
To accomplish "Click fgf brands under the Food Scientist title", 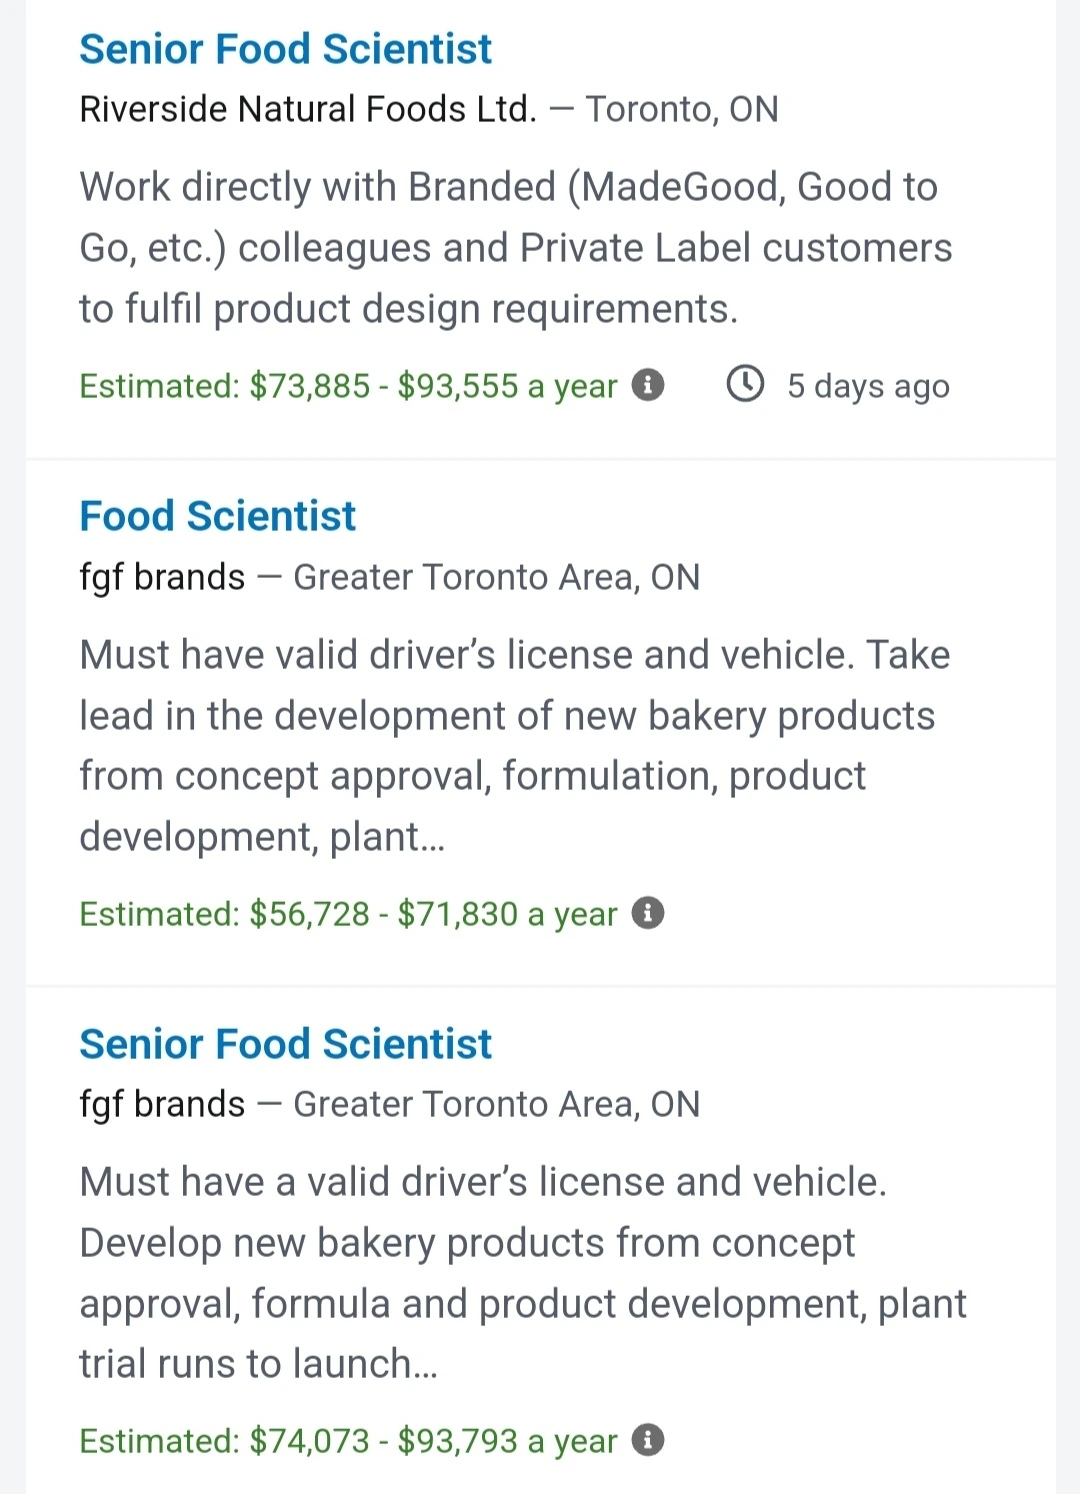I will click(162, 577).
